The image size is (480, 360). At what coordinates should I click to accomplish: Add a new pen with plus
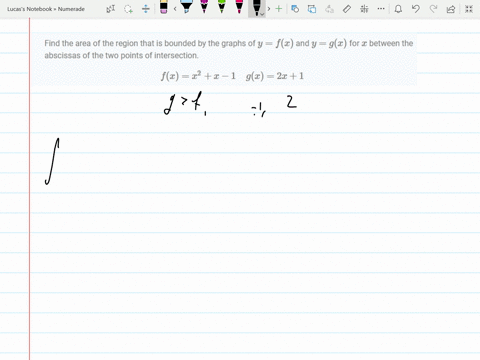(279, 9)
